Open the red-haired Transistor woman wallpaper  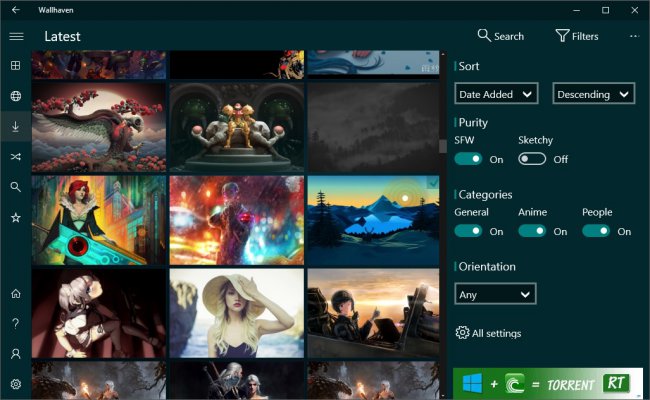[99, 220]
